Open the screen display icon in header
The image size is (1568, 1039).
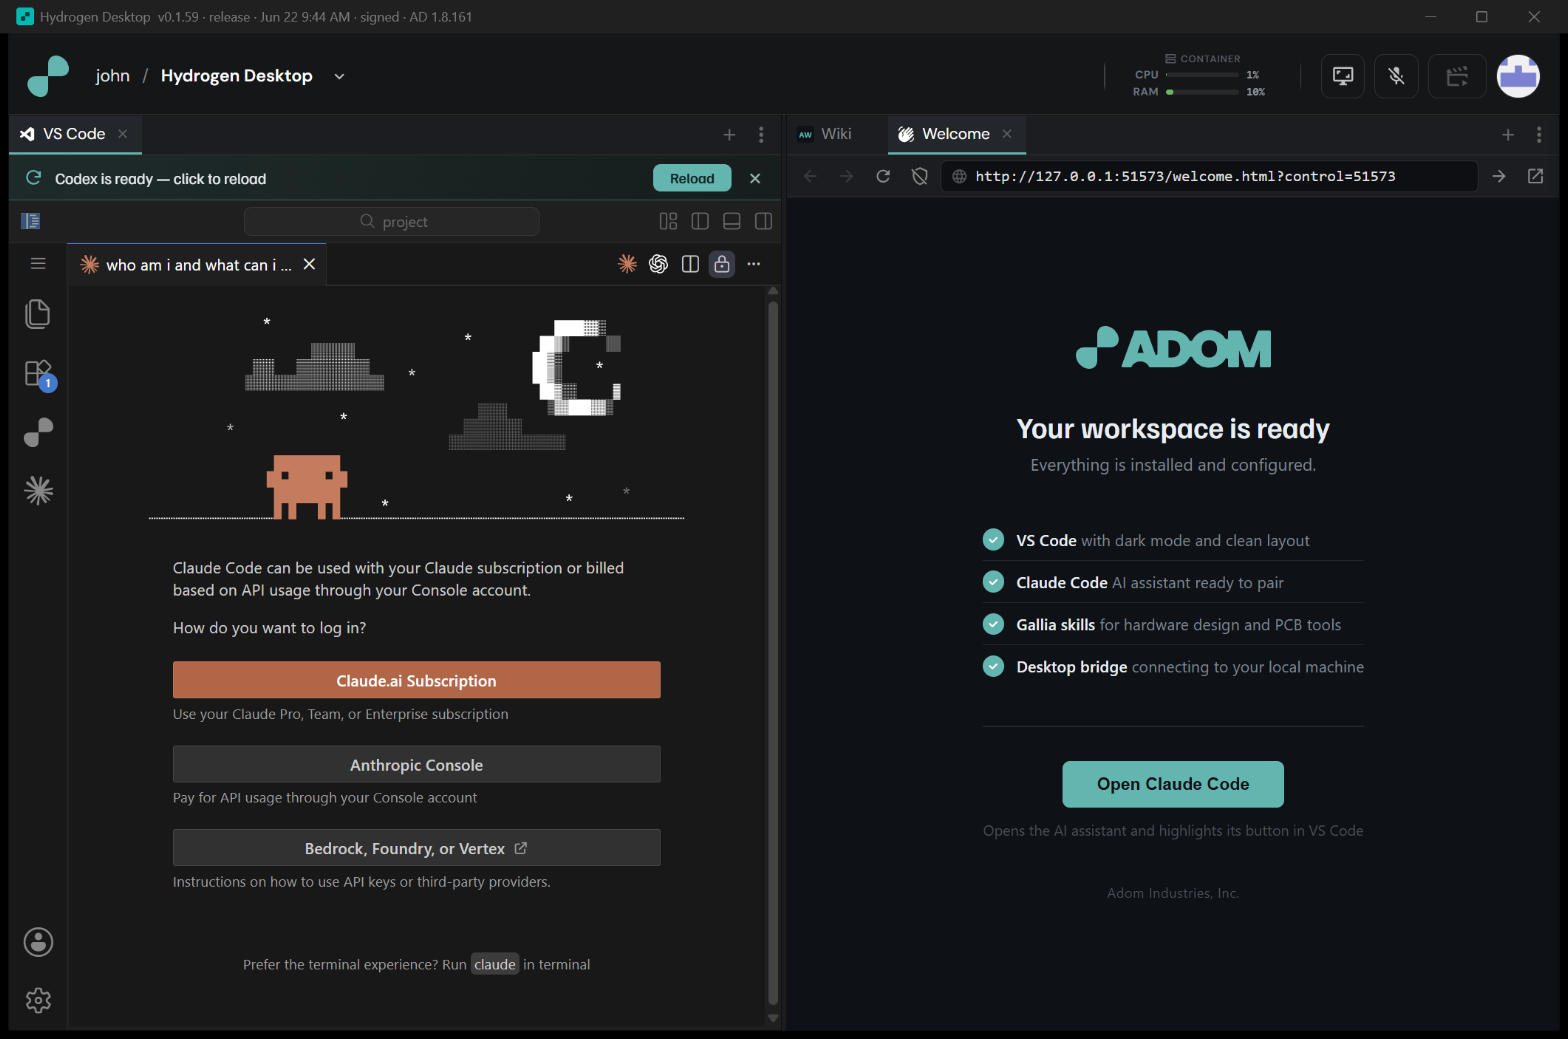click(1343, 76)
